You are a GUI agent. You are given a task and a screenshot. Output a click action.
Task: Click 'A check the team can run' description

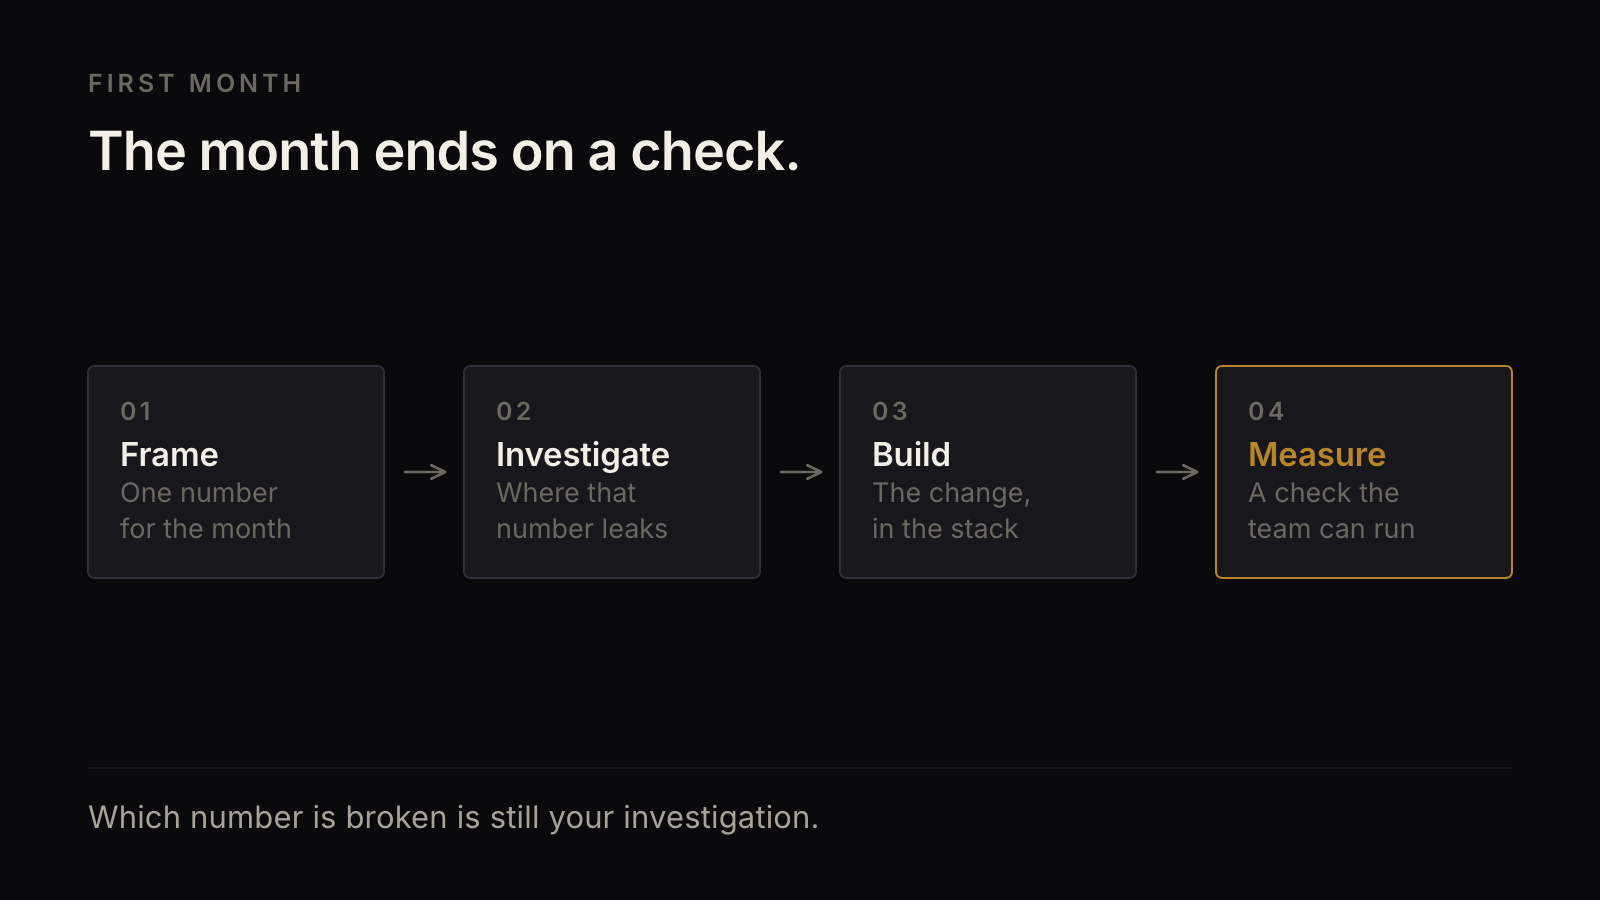[1331, 511]
